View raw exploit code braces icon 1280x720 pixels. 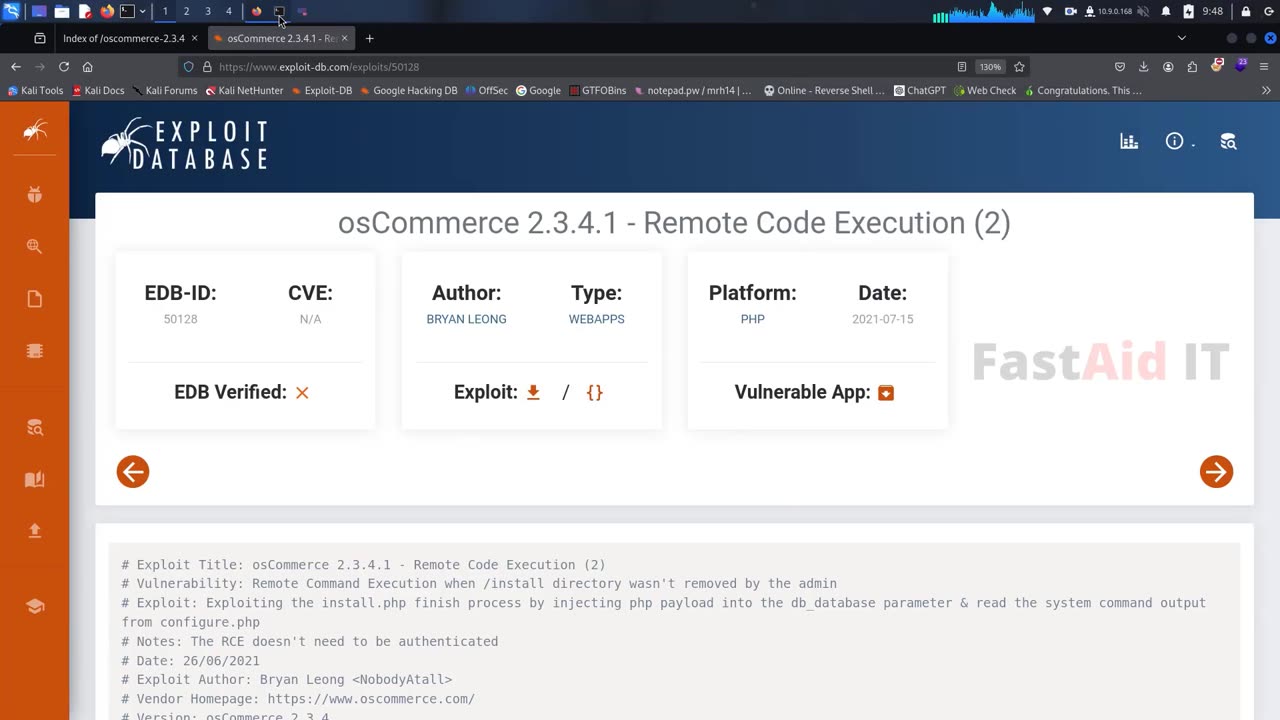tap(594, 392)
